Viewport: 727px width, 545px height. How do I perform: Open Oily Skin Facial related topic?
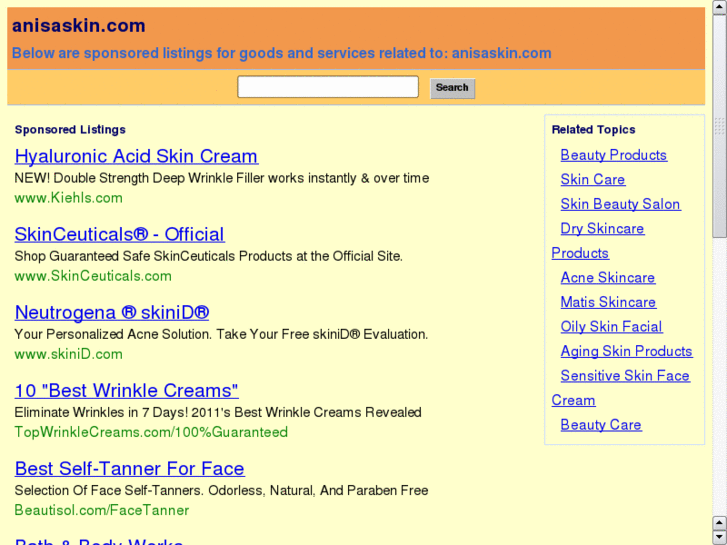click(611, 327)
